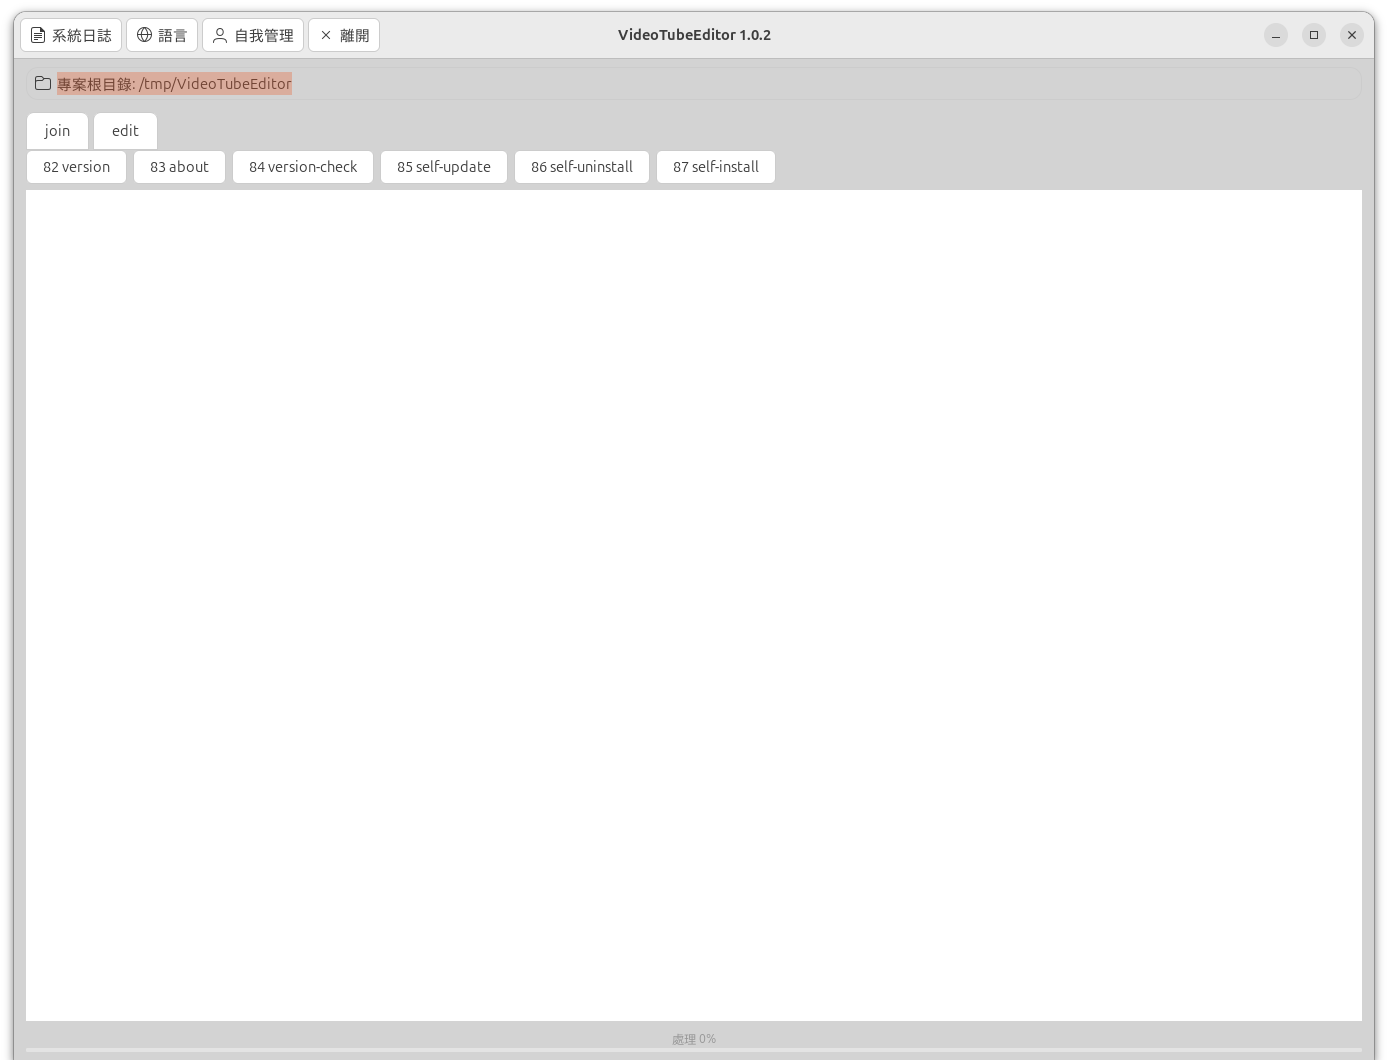
Task: Run the 82 version command
Action: click(x=76, y=167)
